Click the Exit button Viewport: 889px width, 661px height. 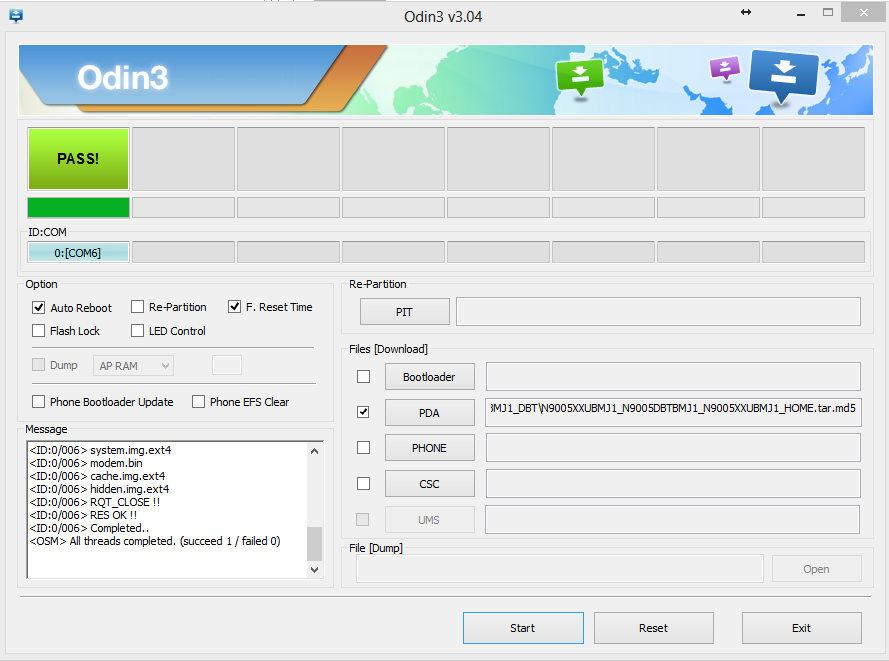(802, 628)
